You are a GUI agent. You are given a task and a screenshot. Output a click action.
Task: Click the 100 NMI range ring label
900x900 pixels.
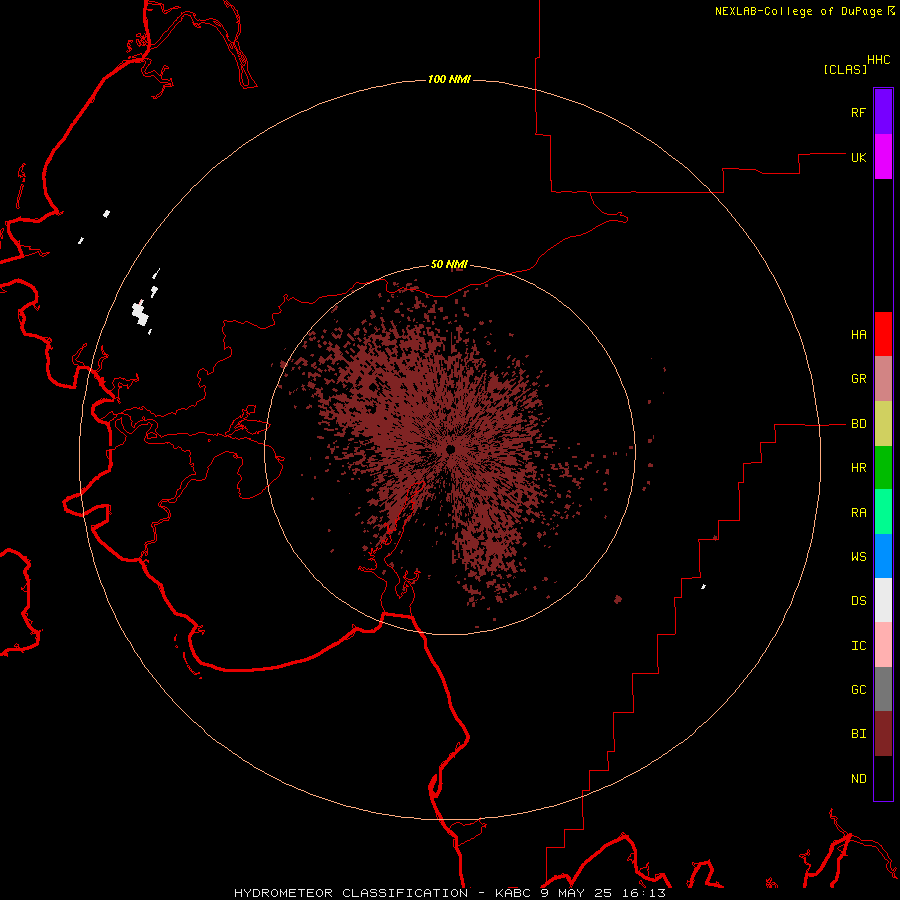(449, 79)
